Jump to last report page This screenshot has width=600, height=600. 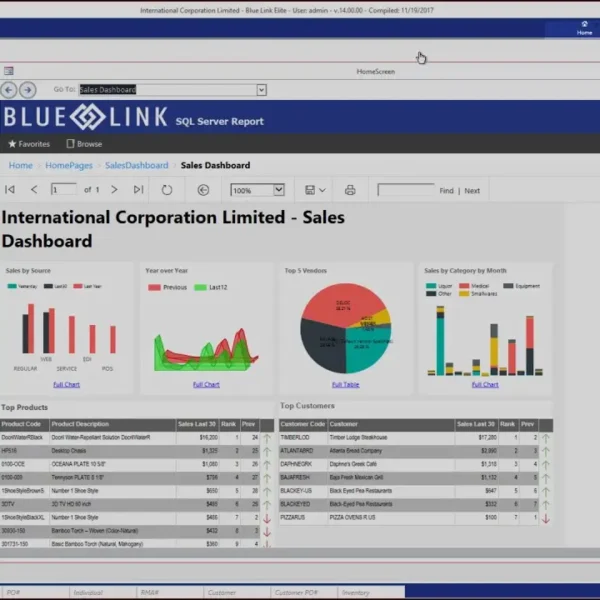(138, 190)
